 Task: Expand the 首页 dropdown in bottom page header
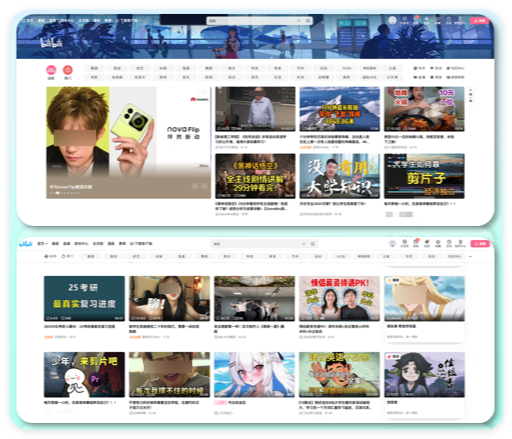[42, 244]
